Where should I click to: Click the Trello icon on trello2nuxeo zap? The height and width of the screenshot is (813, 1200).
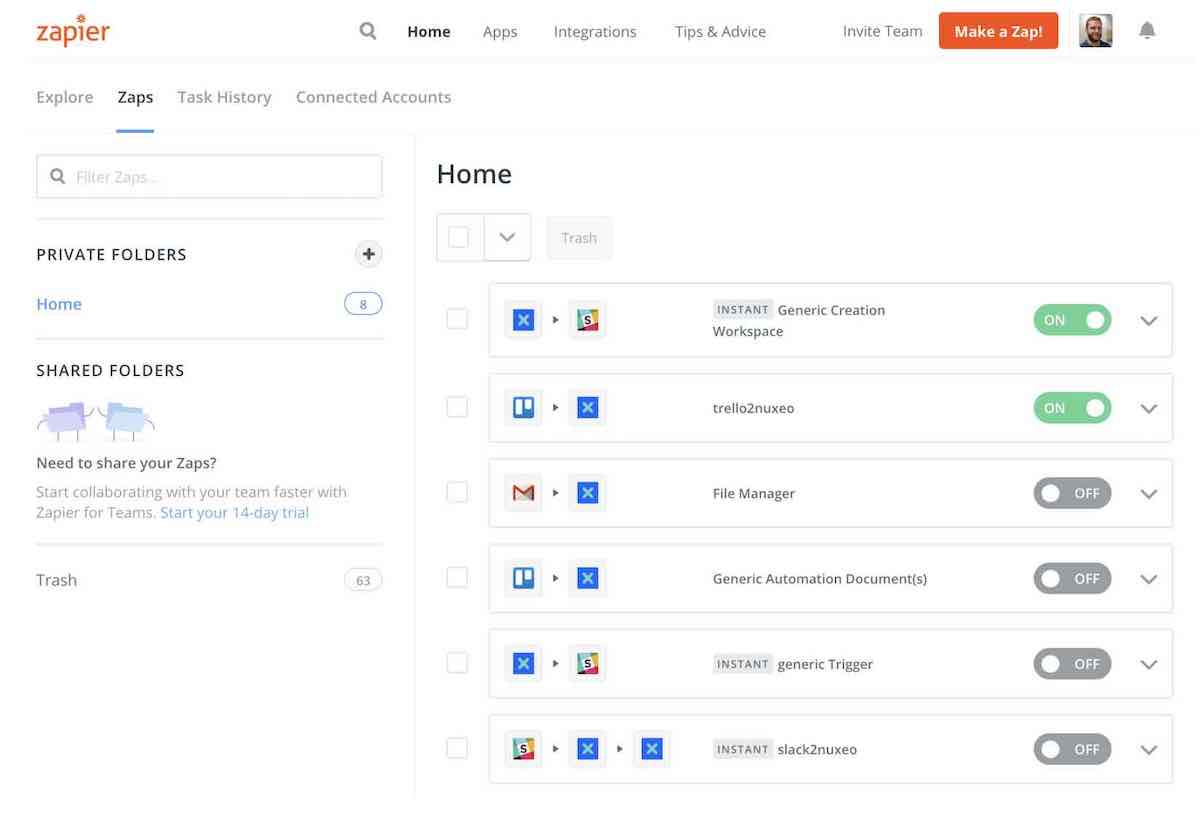523,408
